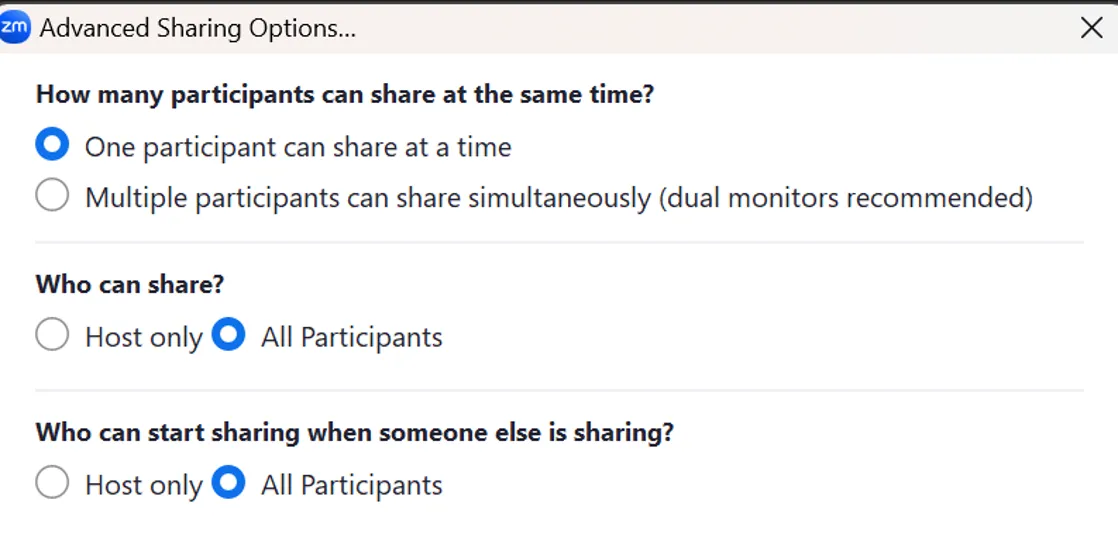Click the divider line above 'Who can start sharing'

pyautogui.click(x=559, y=390)
